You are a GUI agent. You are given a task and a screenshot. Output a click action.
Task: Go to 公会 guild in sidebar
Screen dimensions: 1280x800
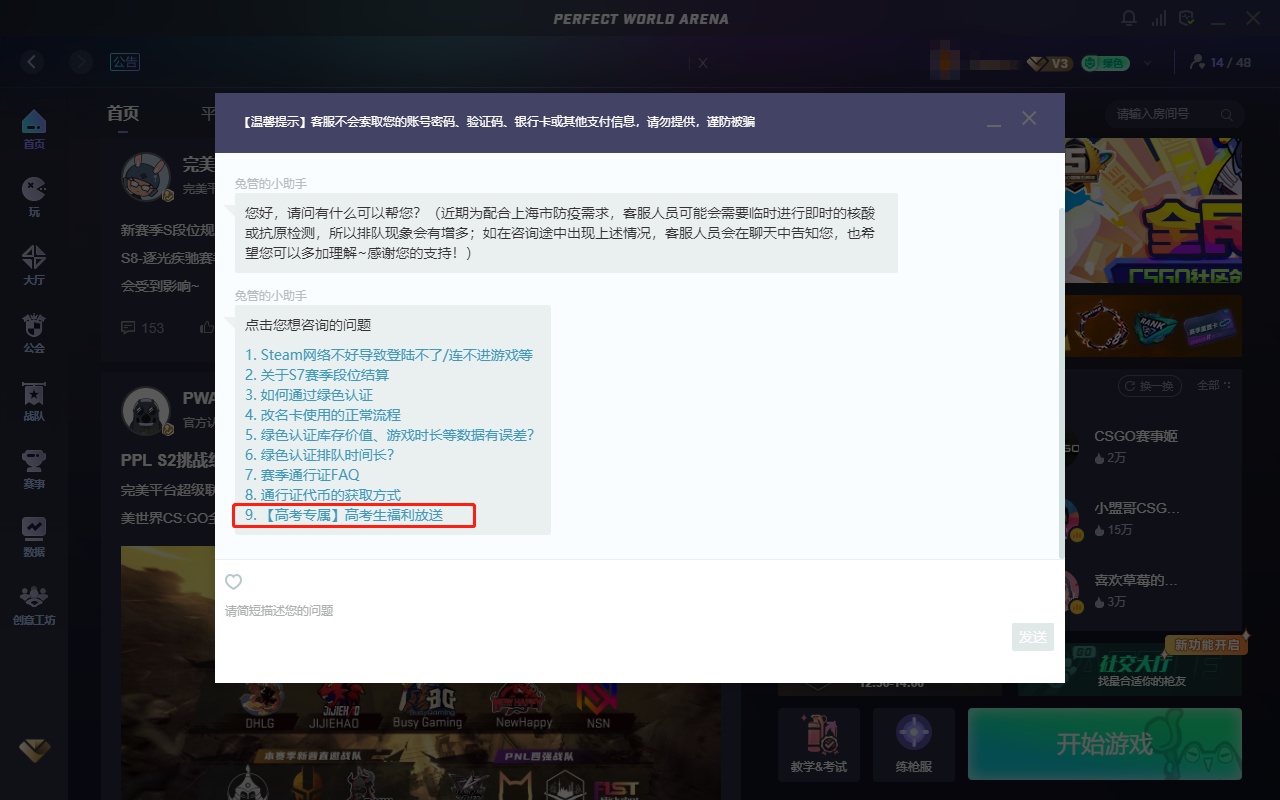34,333
